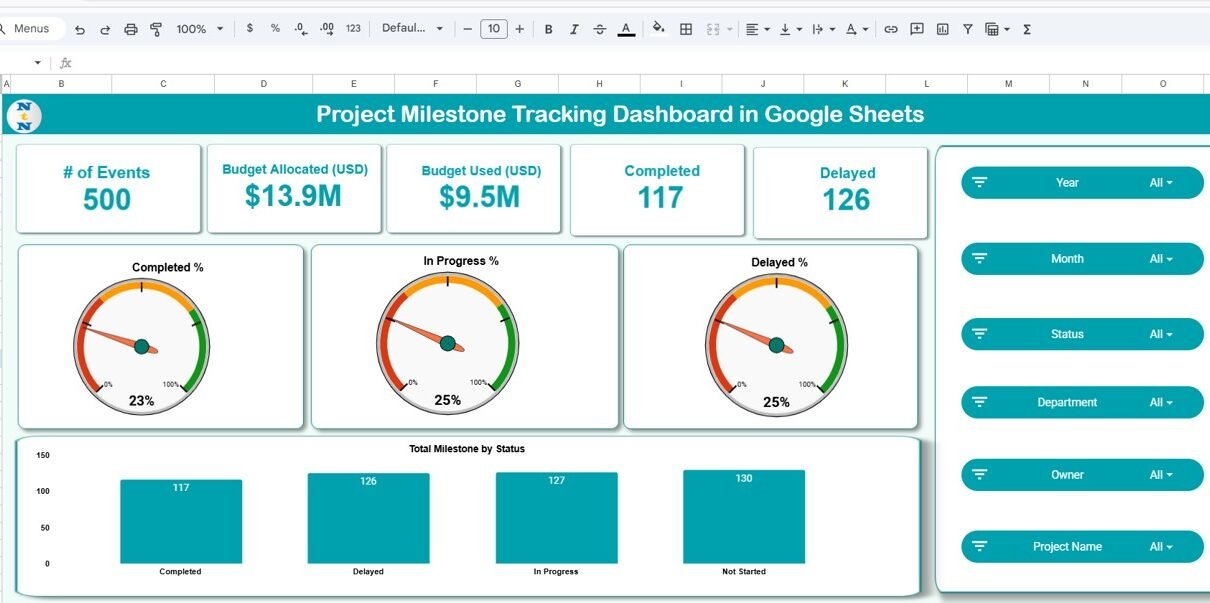Click the font size input field
The image size is (1210, 603).
(x=493, y=29)
